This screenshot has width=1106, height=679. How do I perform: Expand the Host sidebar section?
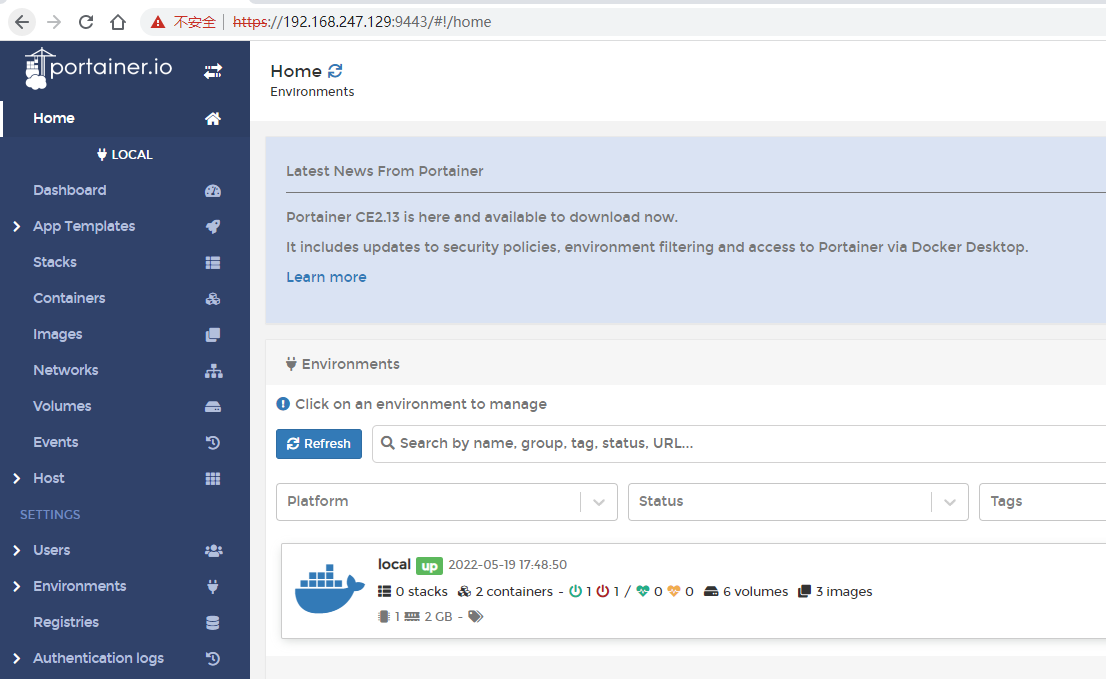coord(17,479)
